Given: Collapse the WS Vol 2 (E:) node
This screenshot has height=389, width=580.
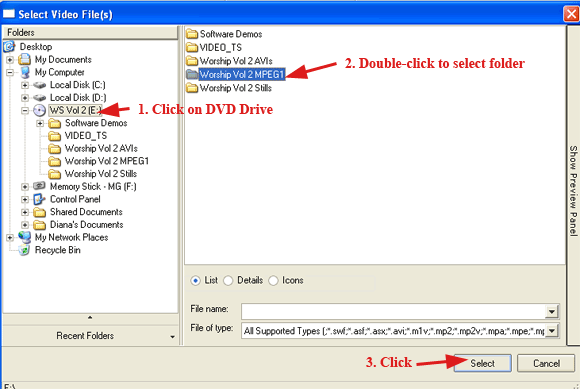Looking at the screenshot, I should (x=25, y=110).
